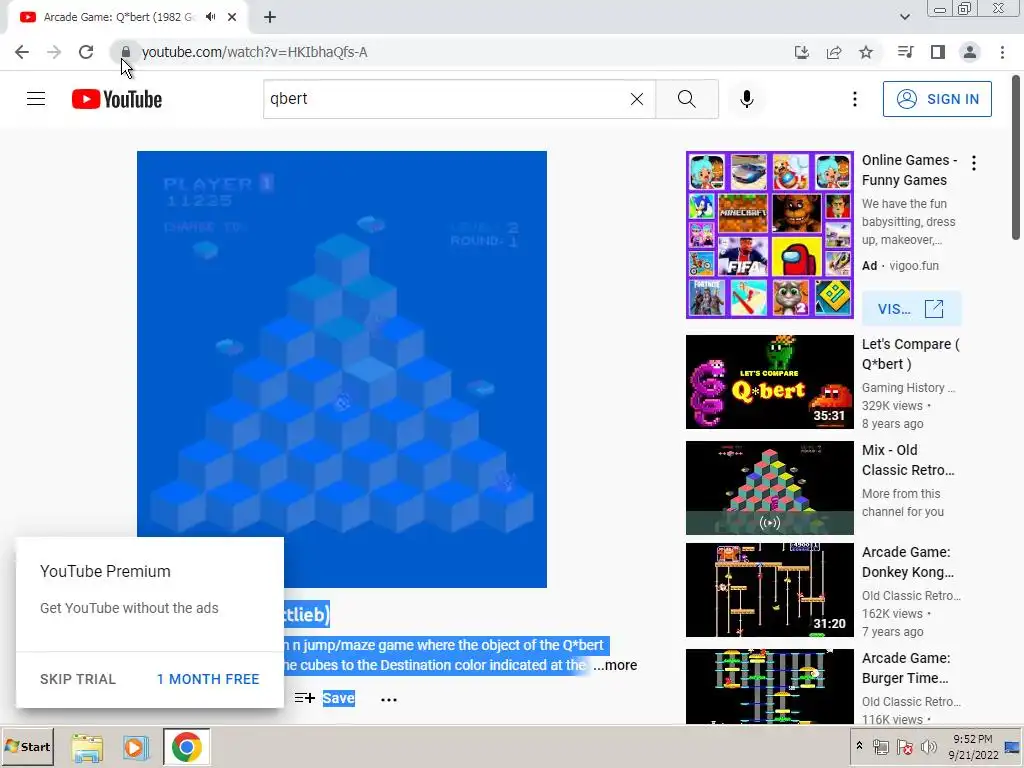Open Action Center flag tray icon
This screenshot has height=768, width=1024.
coord(904,746)
